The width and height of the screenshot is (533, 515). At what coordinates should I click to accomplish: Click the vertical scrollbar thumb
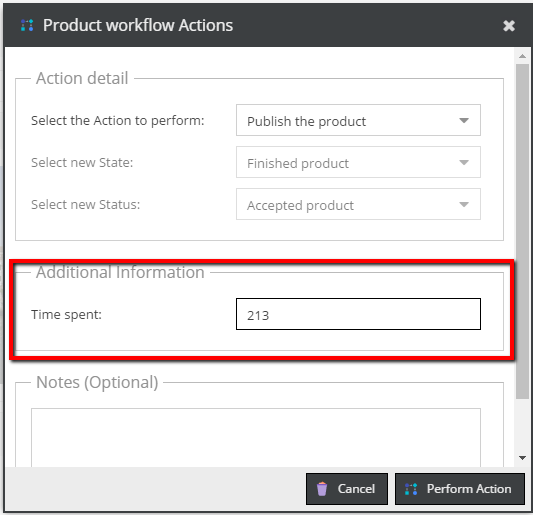tap(522, 231)
